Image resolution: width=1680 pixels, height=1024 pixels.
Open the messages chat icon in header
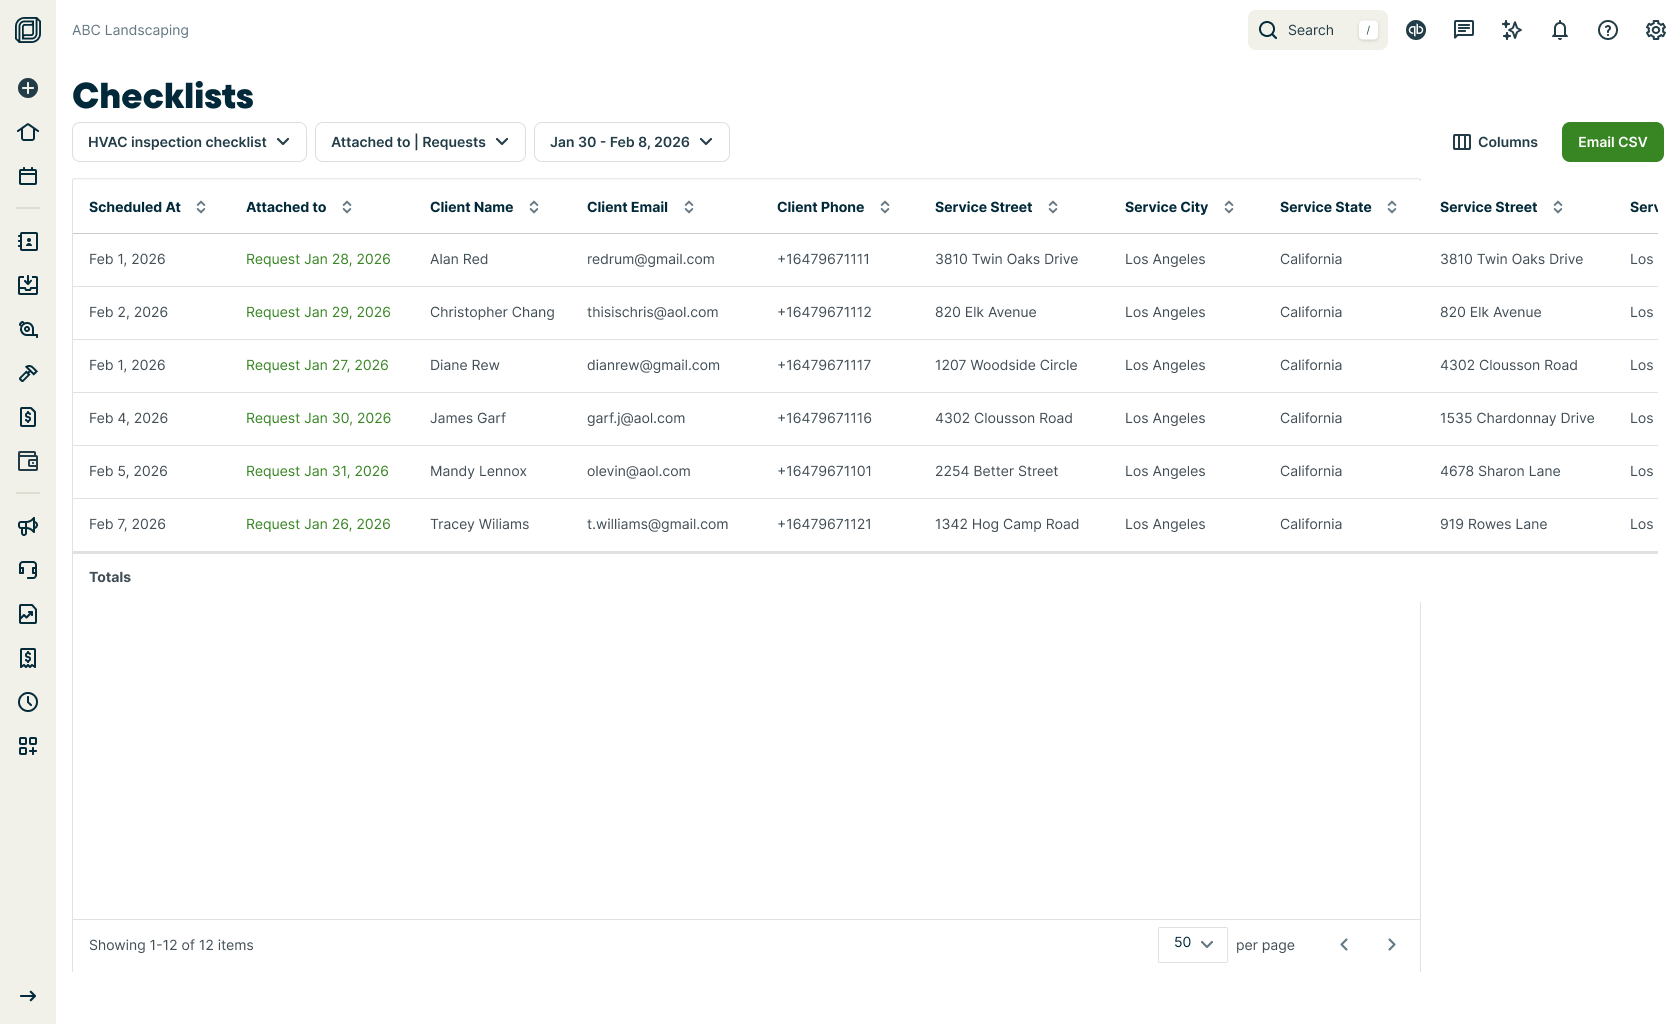point(1463,30)
